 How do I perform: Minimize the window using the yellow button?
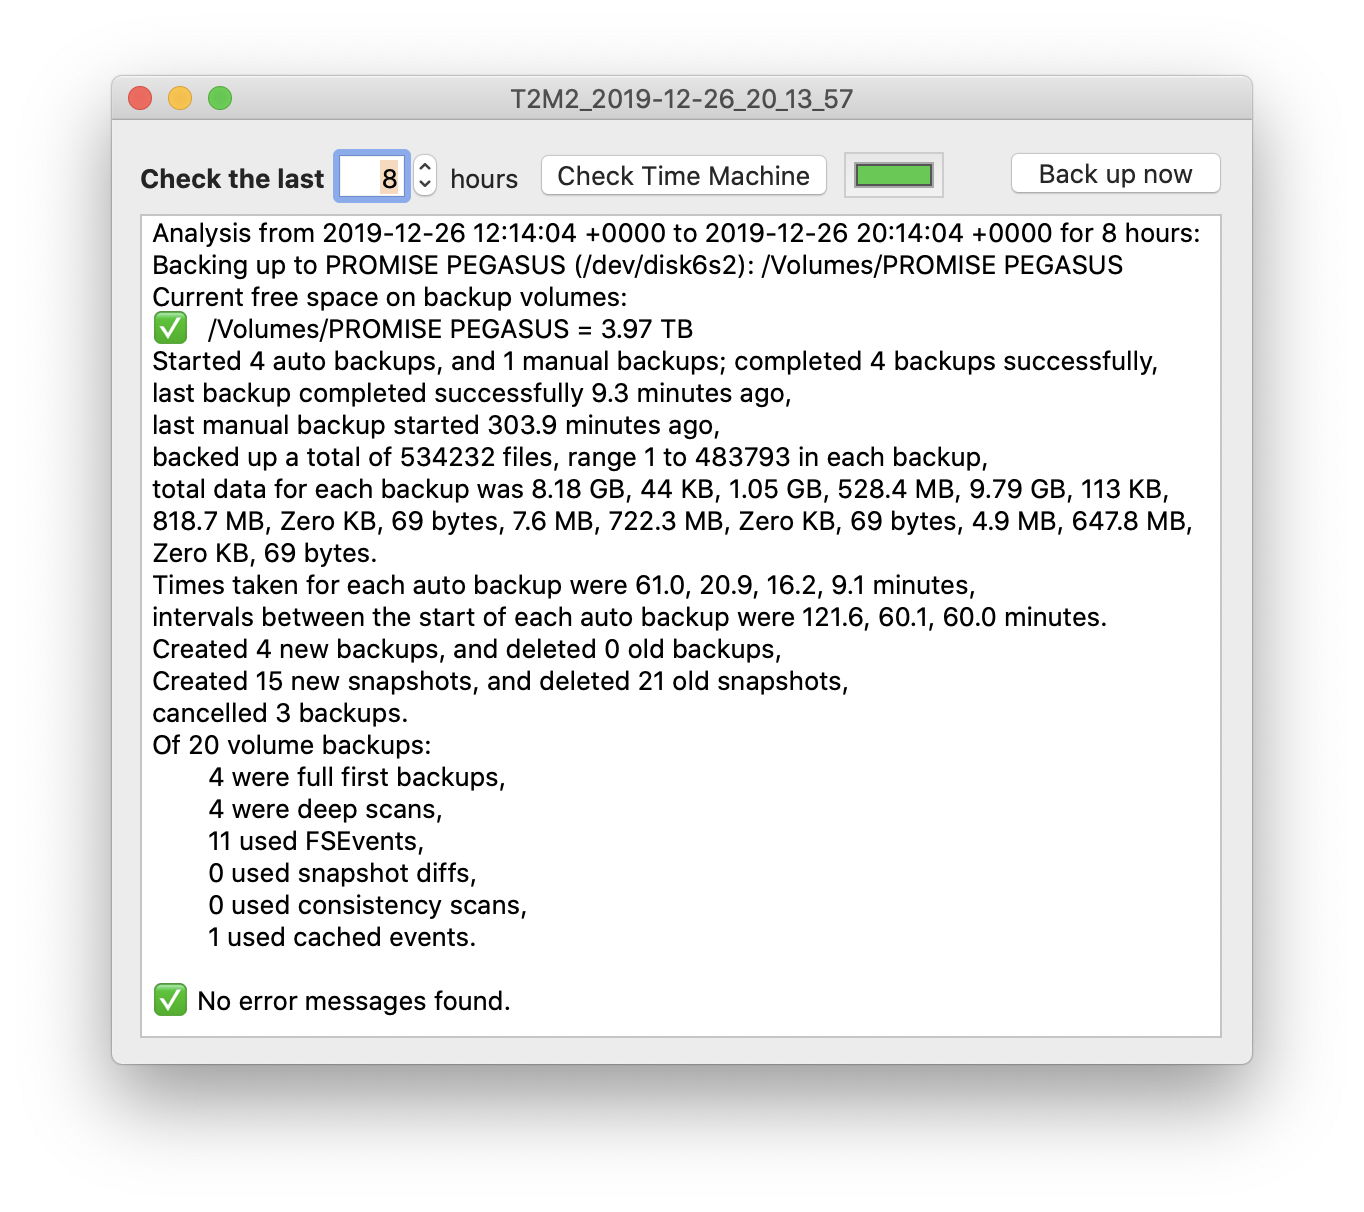click(x=180, y=98)
